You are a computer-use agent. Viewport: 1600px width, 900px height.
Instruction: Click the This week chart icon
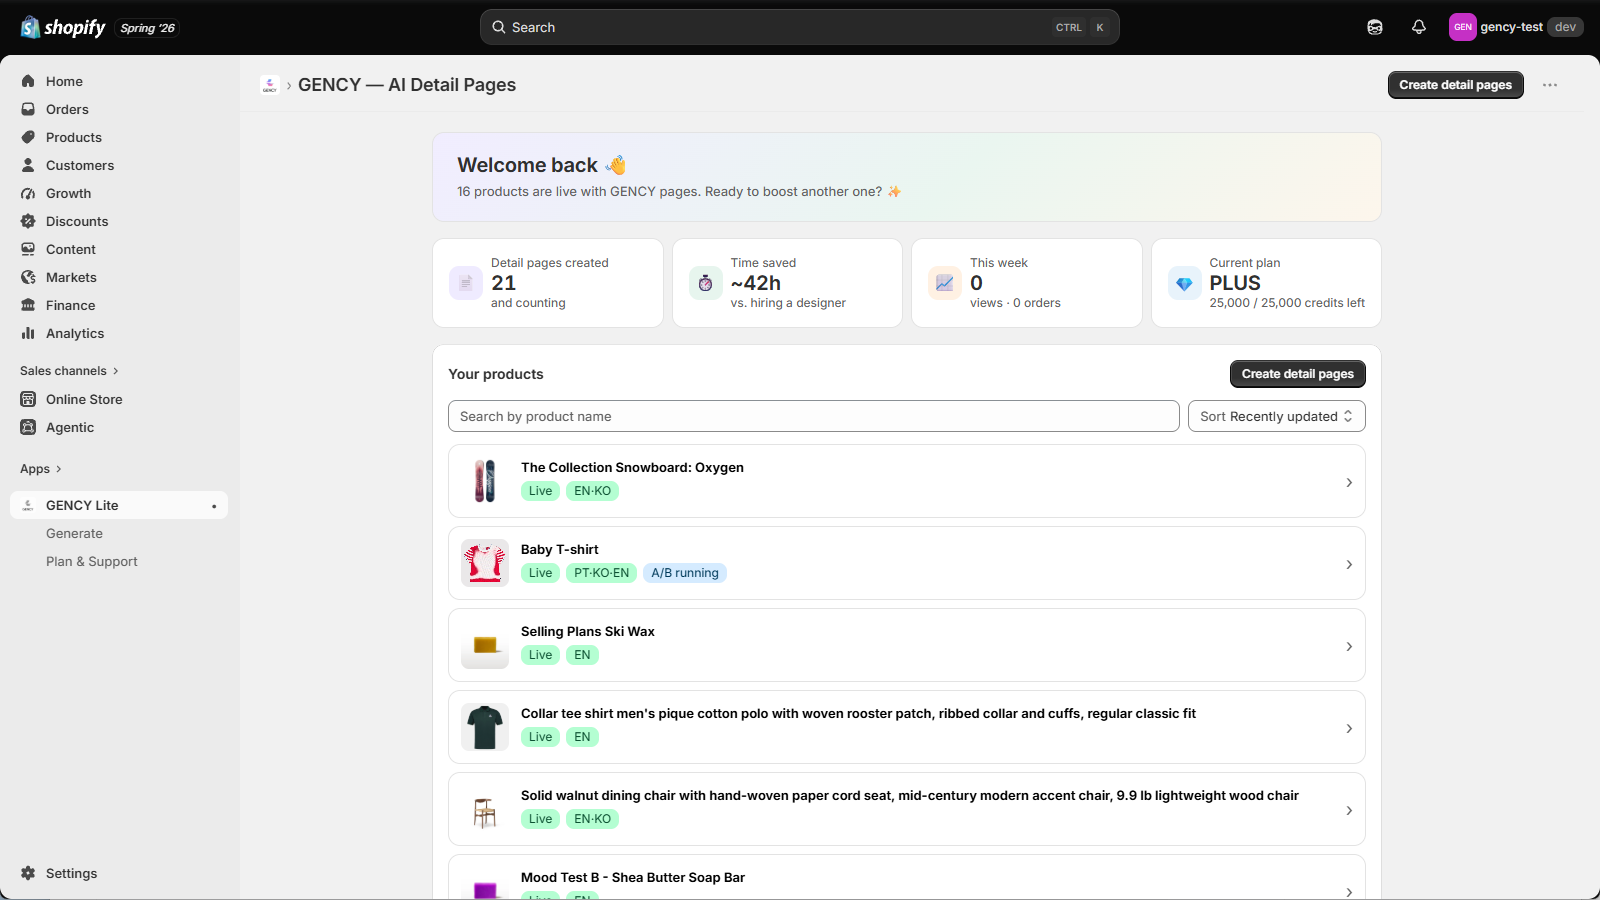945,283
